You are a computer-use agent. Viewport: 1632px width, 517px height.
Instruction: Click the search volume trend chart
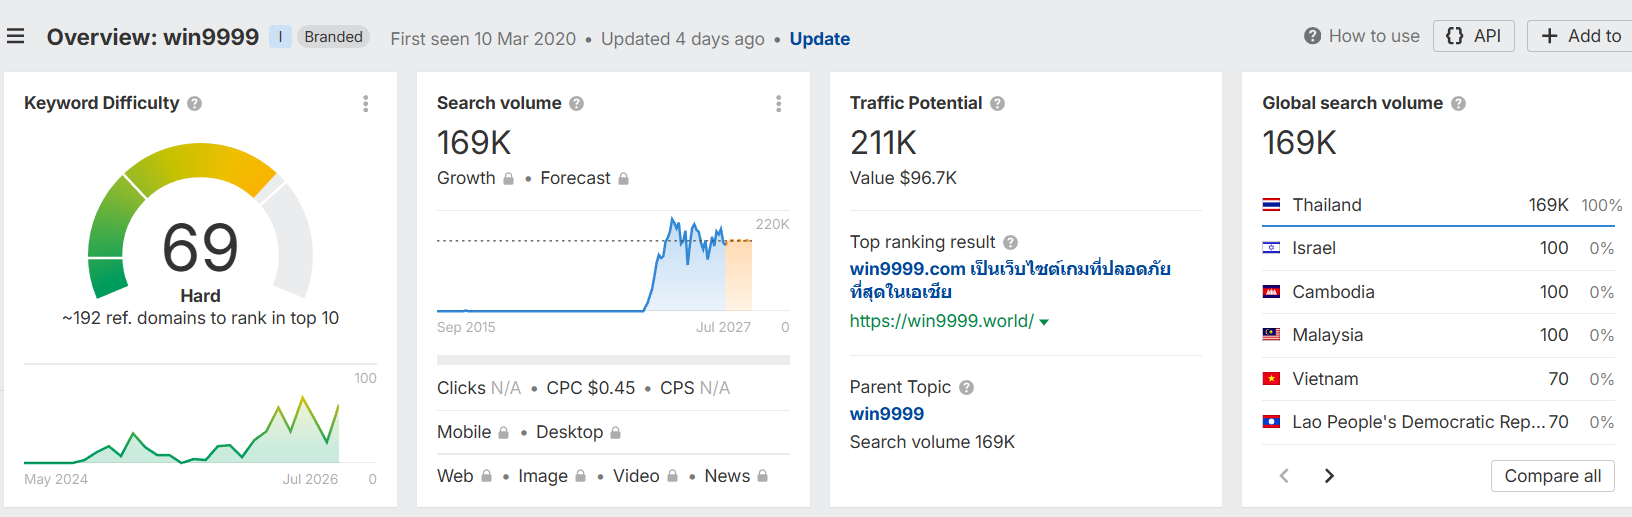(613, 263)
